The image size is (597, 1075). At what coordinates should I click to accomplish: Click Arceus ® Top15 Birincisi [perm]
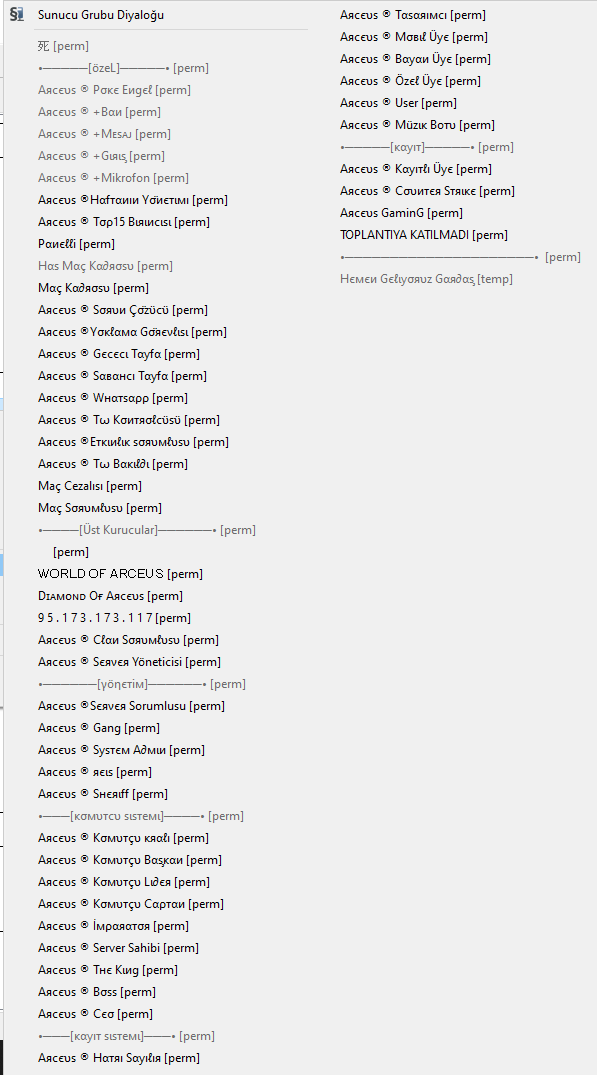[124, 222]
